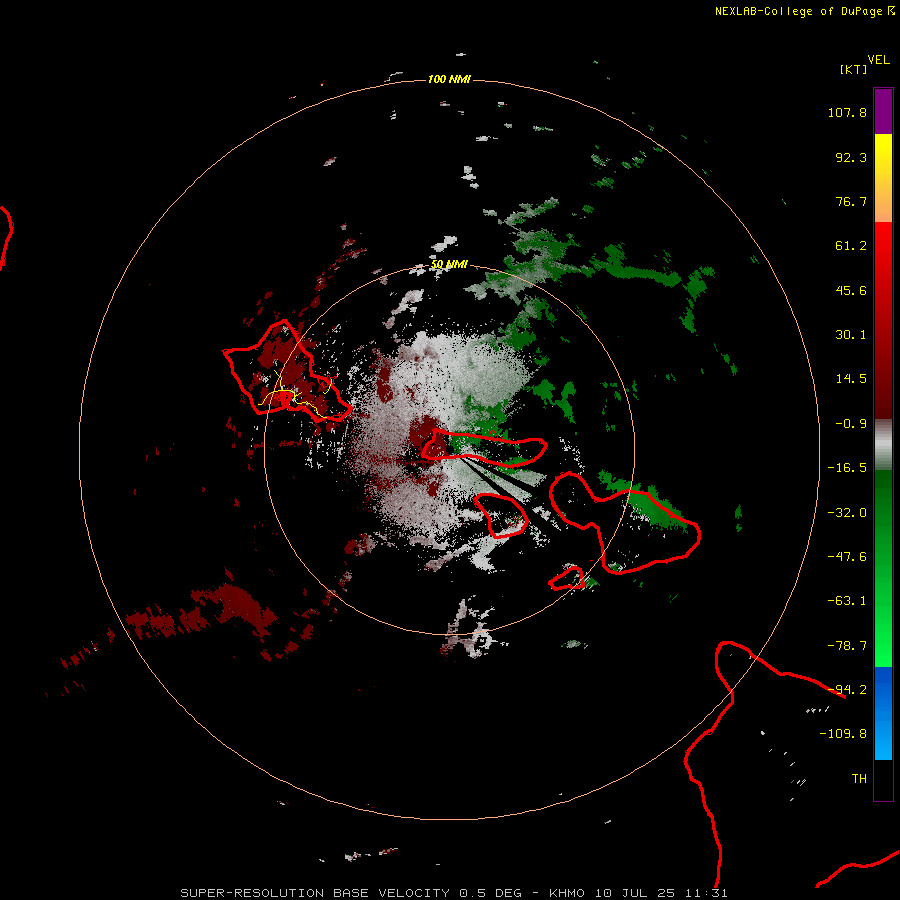Click the -0.9 velocity scale value
This screenshot has width=900, height=900.
851,424
